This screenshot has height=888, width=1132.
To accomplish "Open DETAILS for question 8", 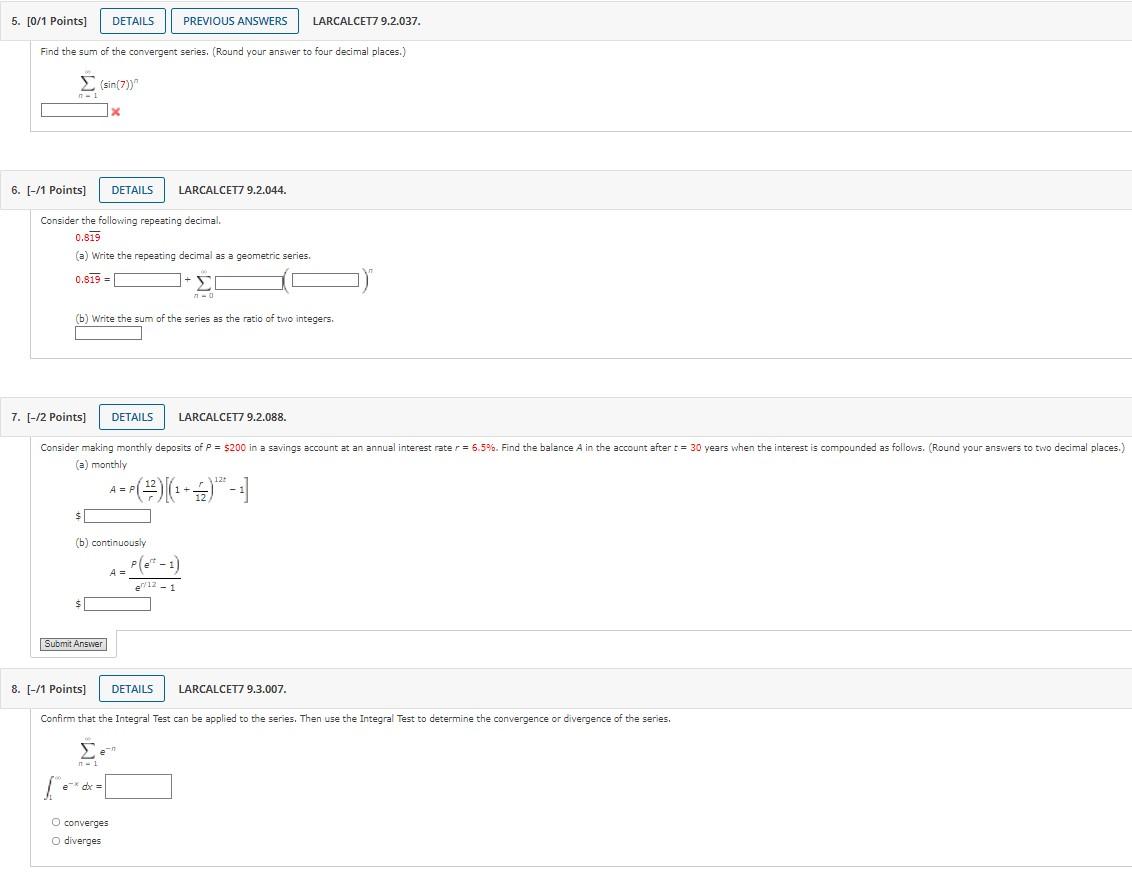I will 132,689.
